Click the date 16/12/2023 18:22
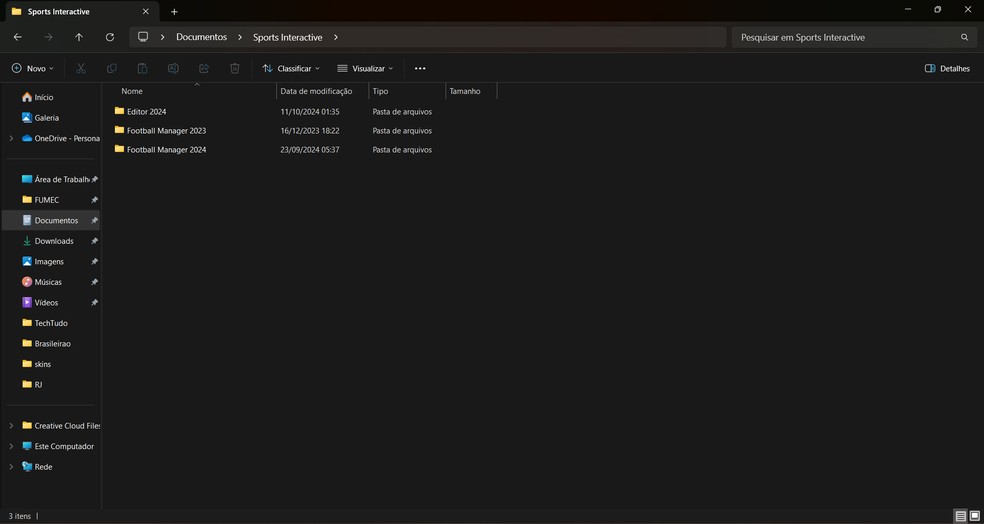The height and width of the screenshot is (524, 984). 310,131
